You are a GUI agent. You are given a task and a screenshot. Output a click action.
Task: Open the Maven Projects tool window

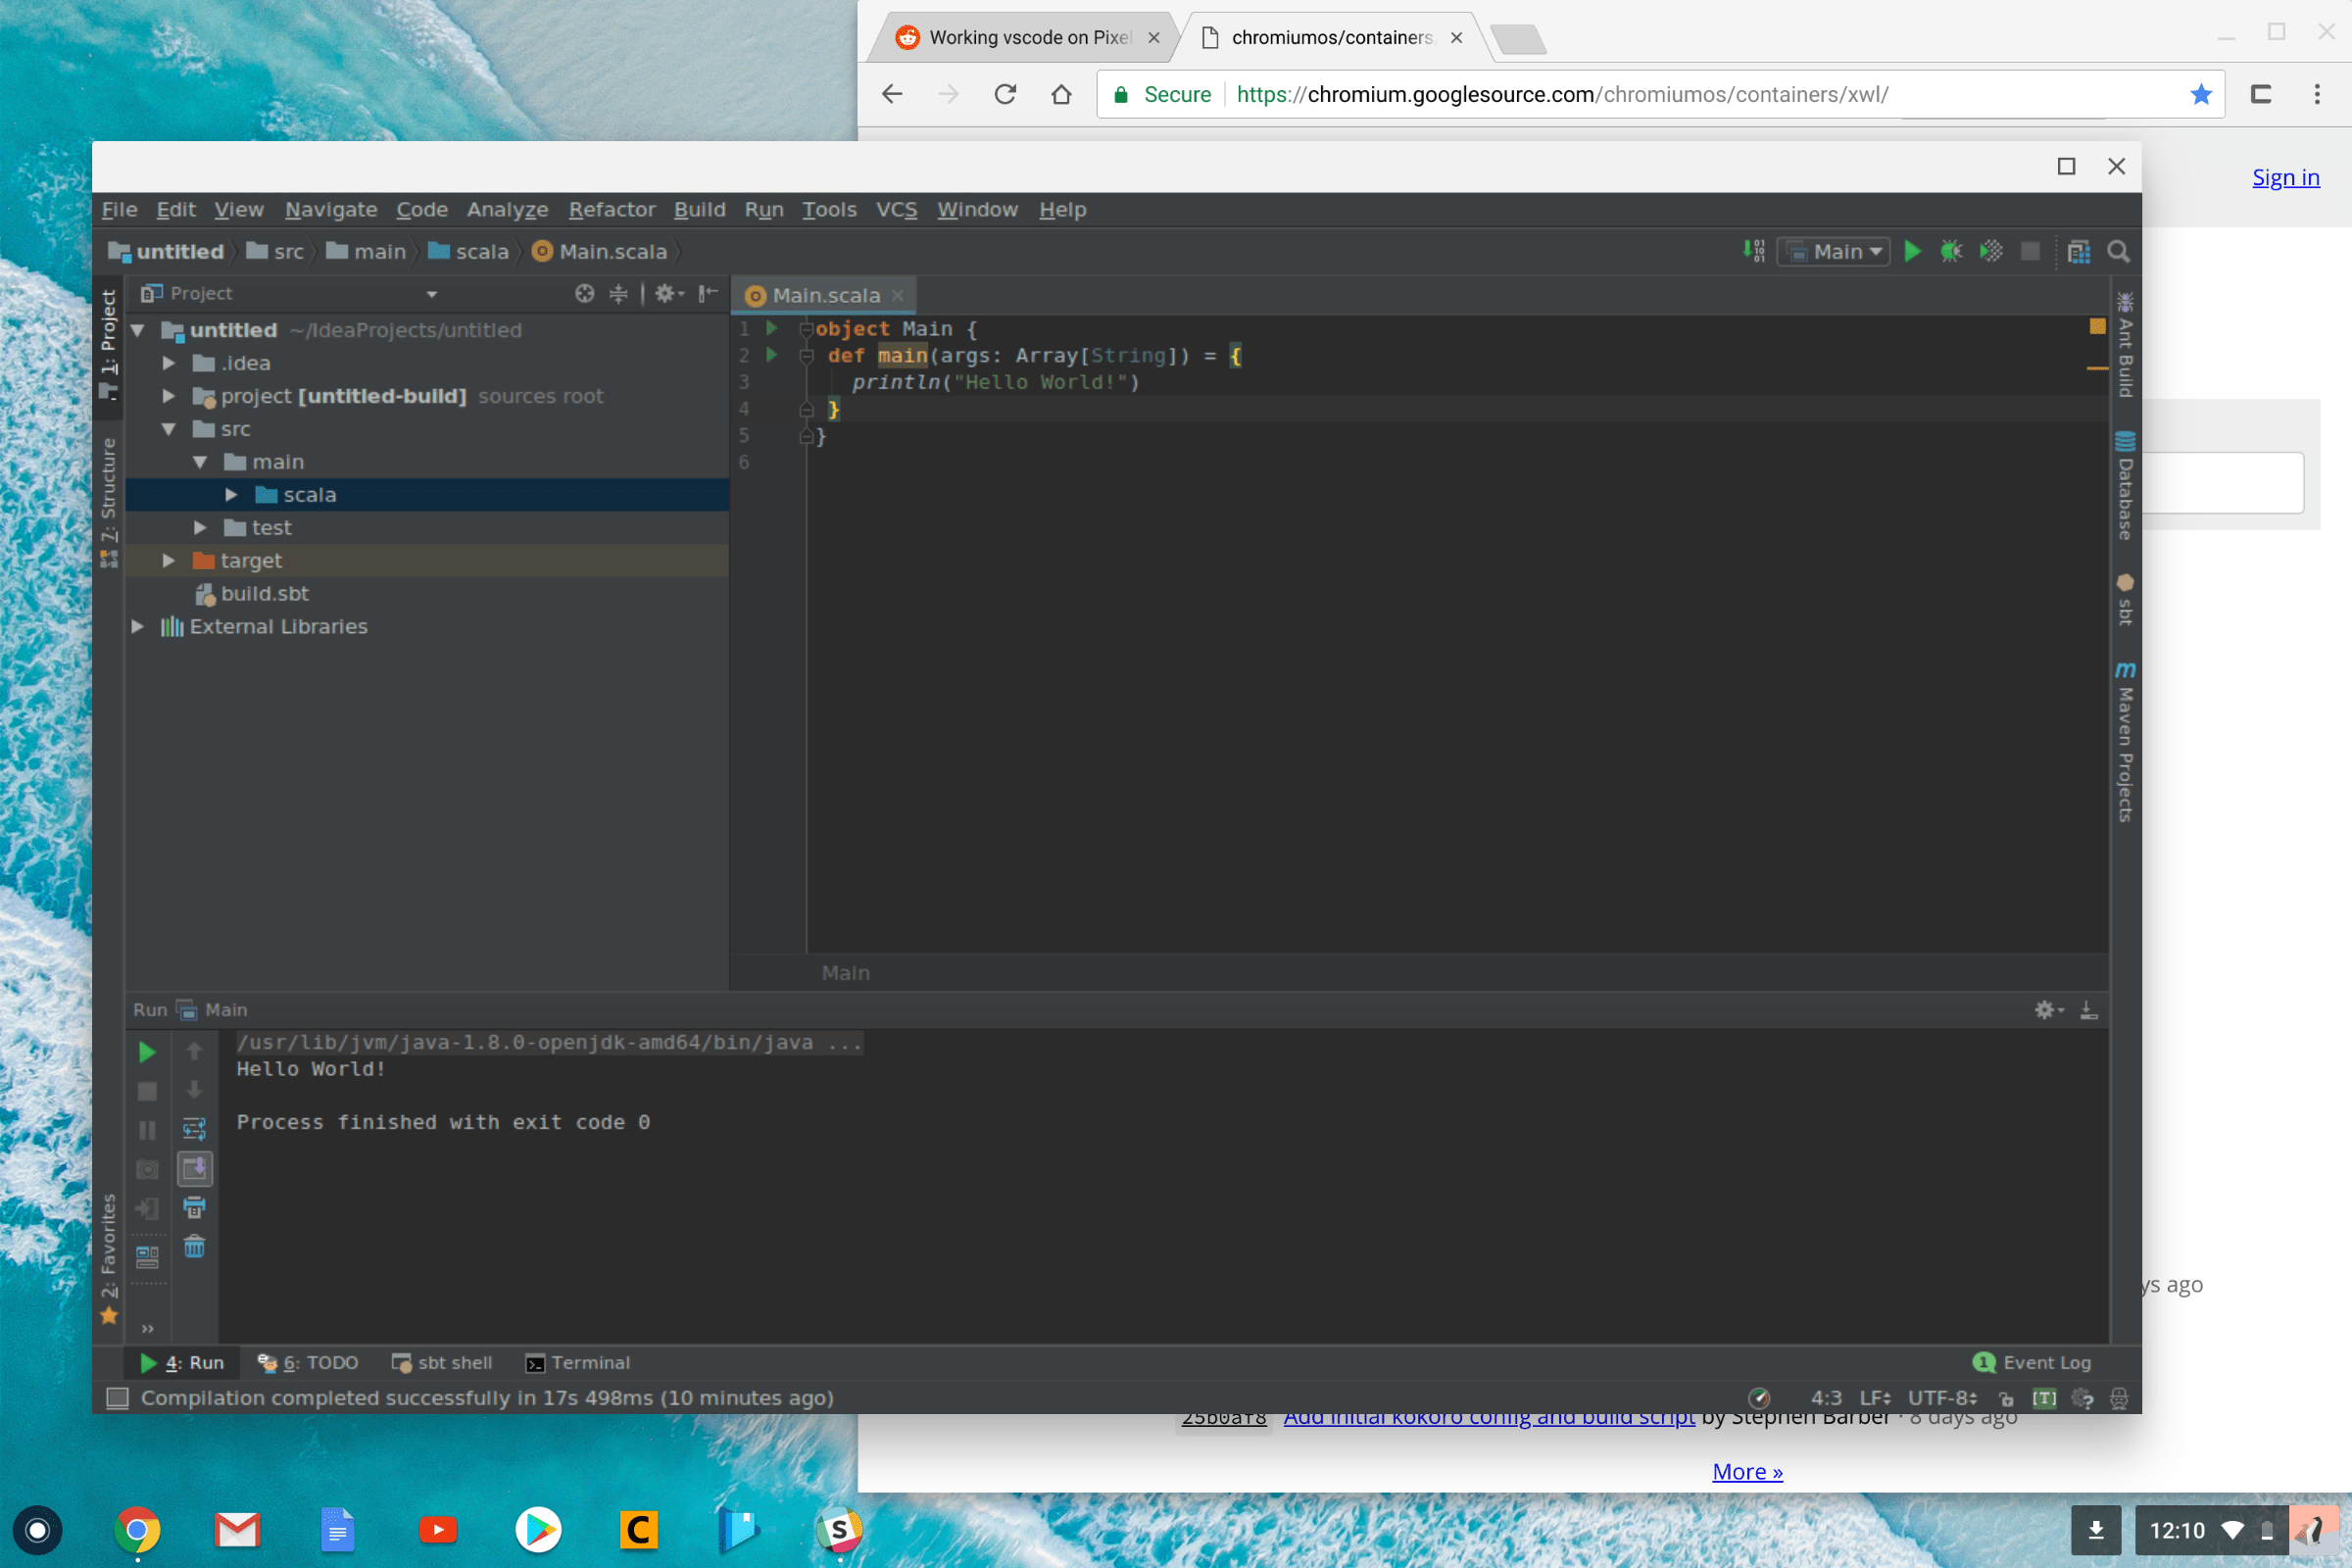2124,740
